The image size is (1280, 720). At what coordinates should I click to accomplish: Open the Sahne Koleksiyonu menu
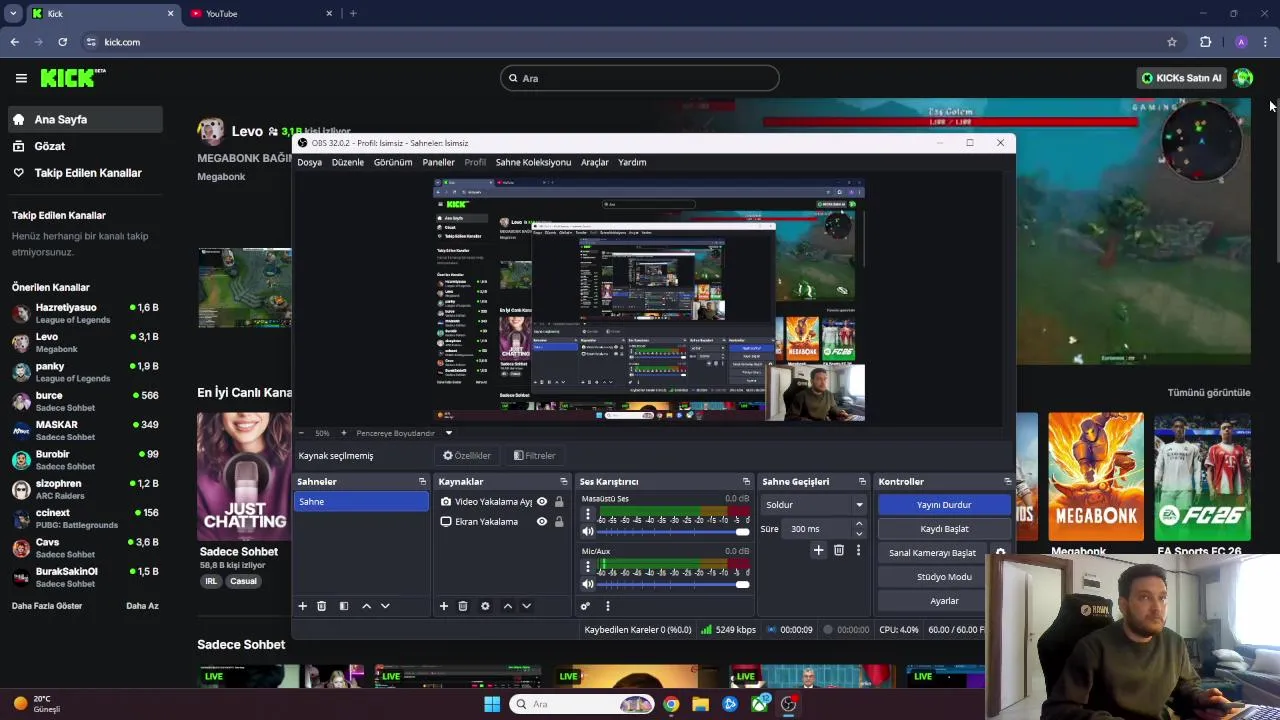(x=533, y=162)
